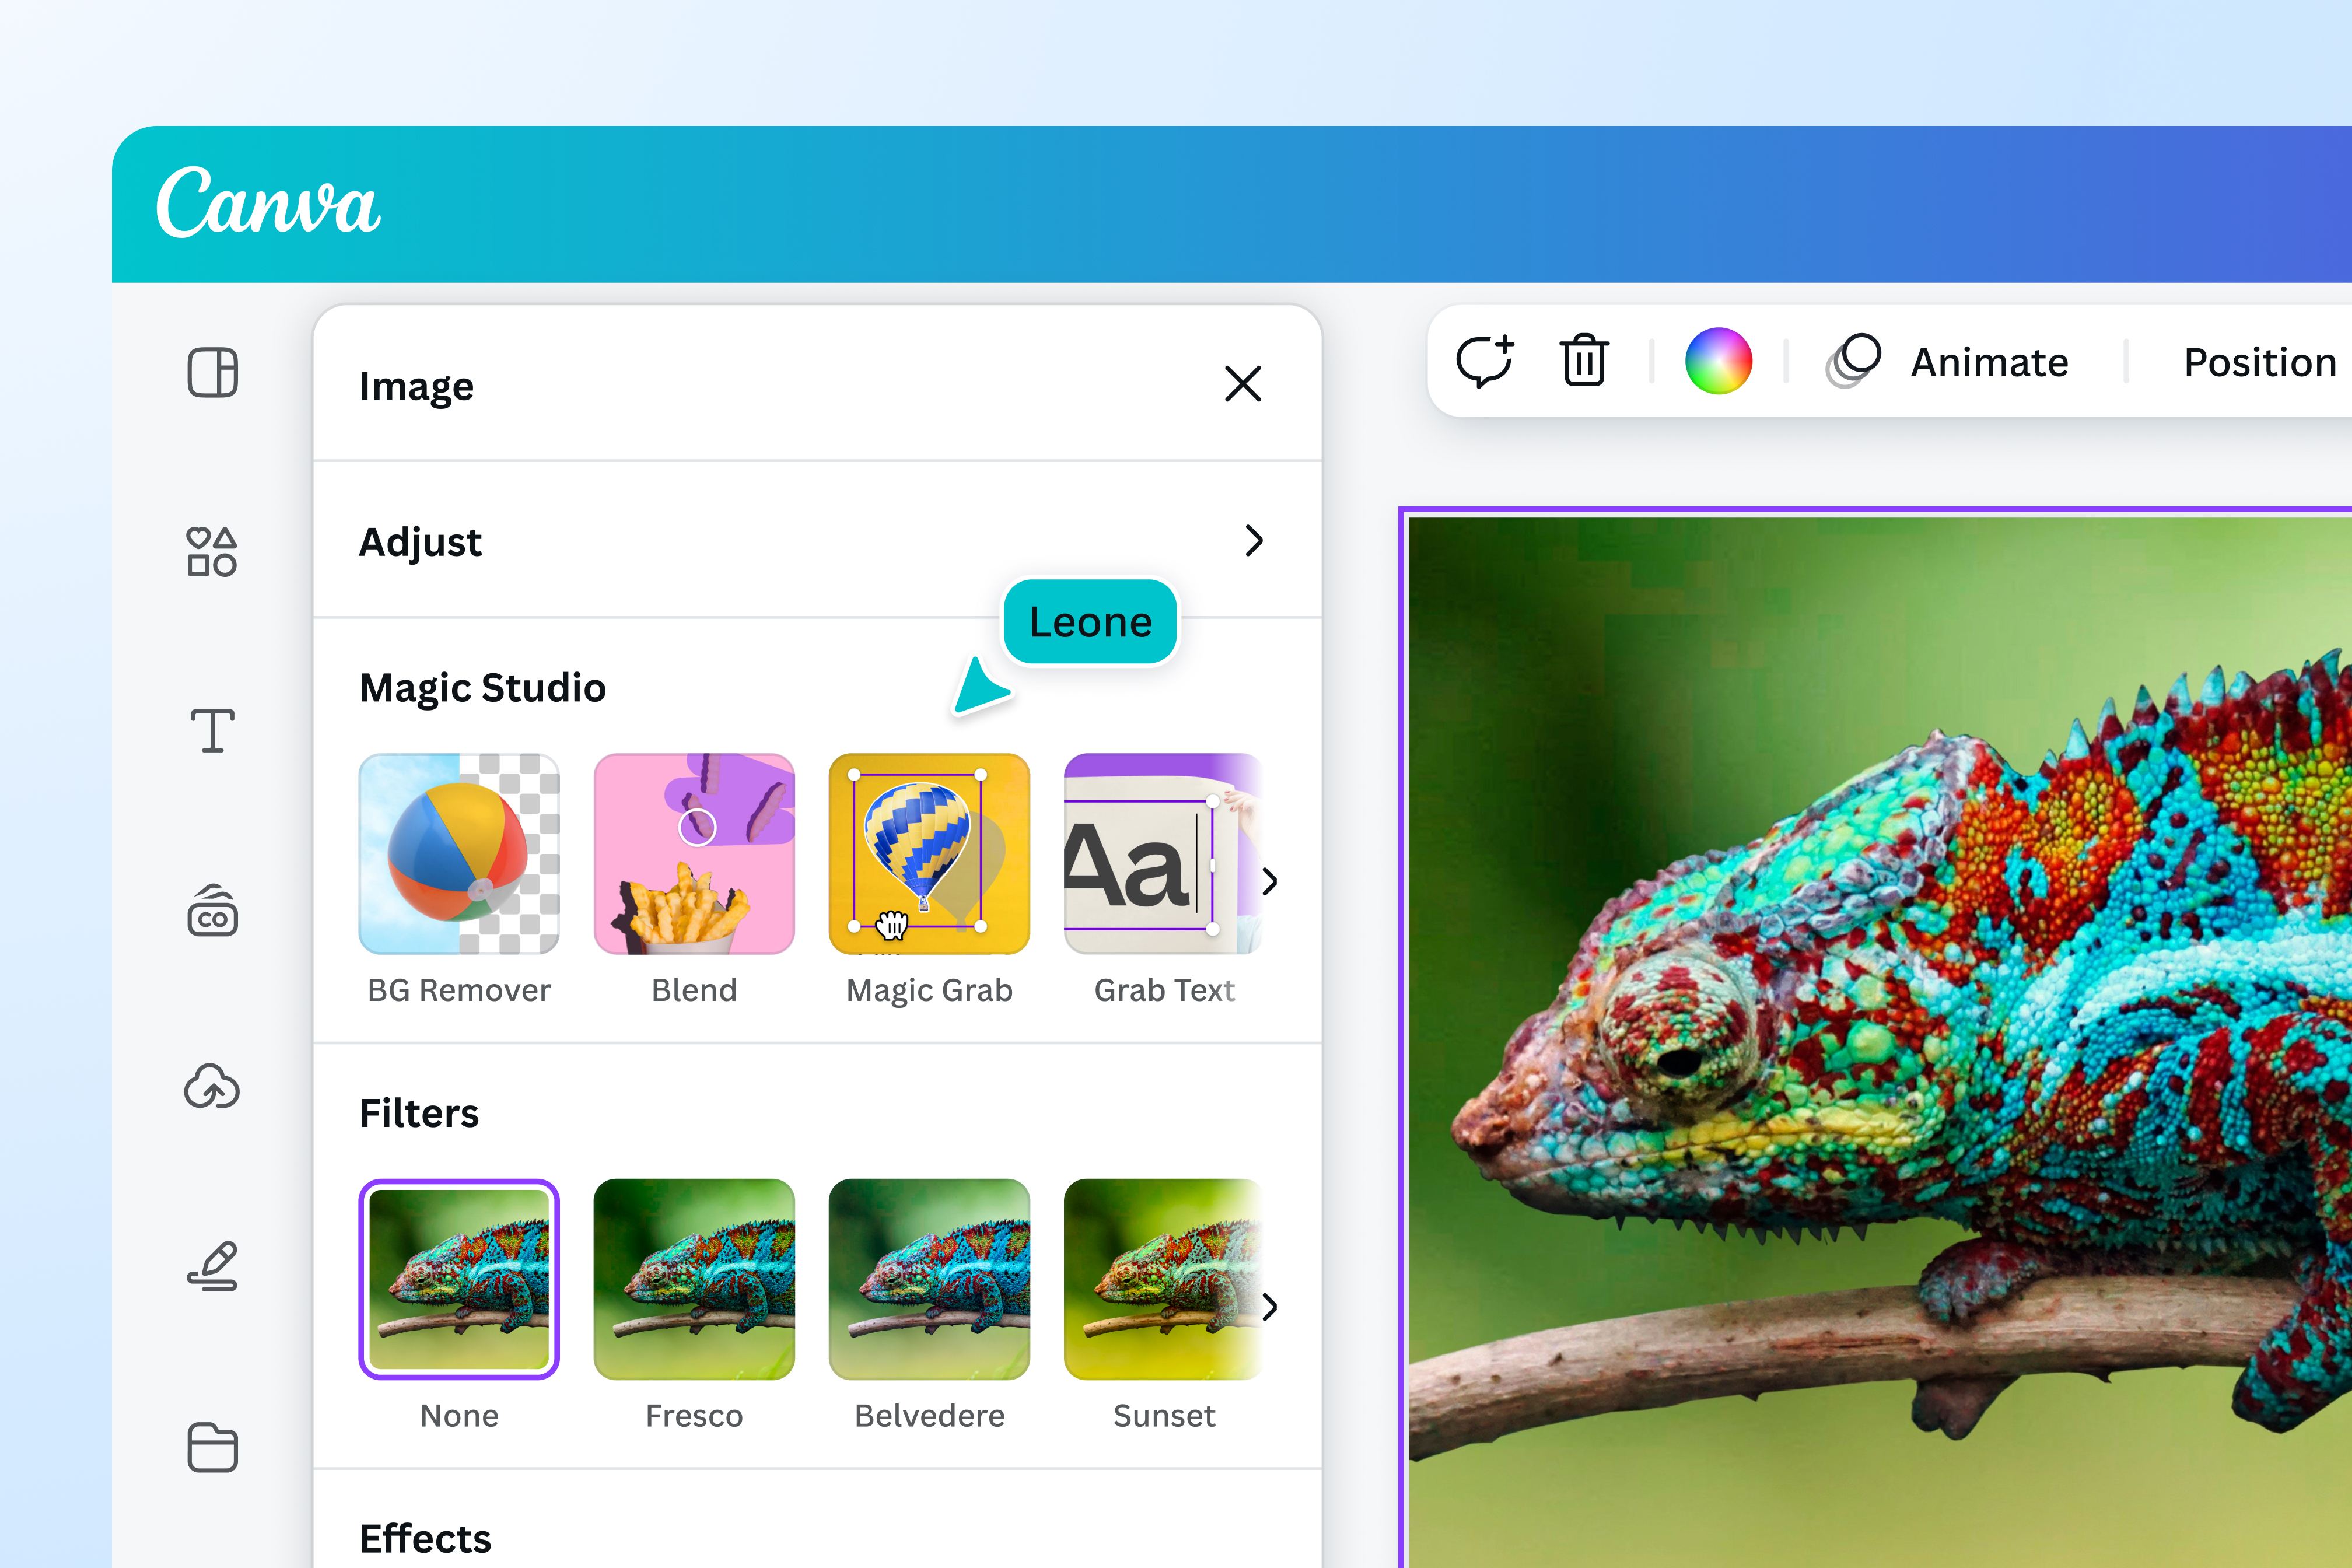Screen dimensions: 2352x1568
Task: Click the Adjust chevron arrow
Action: coord(1254,541)
